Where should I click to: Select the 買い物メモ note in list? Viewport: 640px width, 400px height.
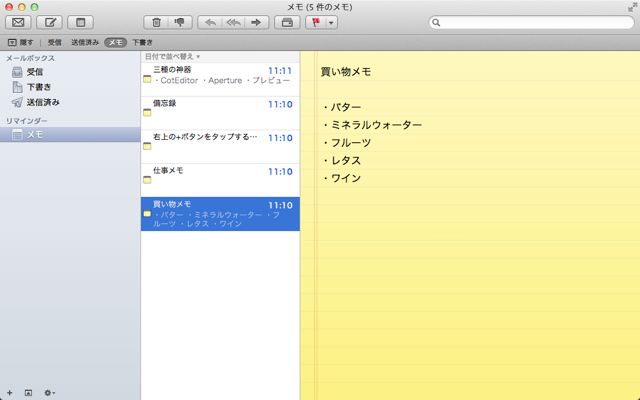pos(220,214)
